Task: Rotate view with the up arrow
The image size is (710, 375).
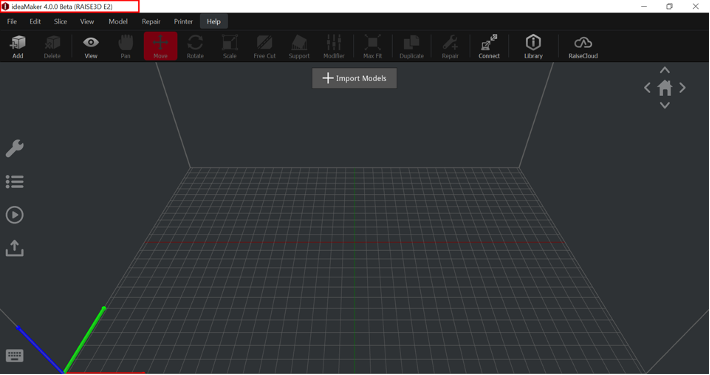Action: click(x=665, y=70)
